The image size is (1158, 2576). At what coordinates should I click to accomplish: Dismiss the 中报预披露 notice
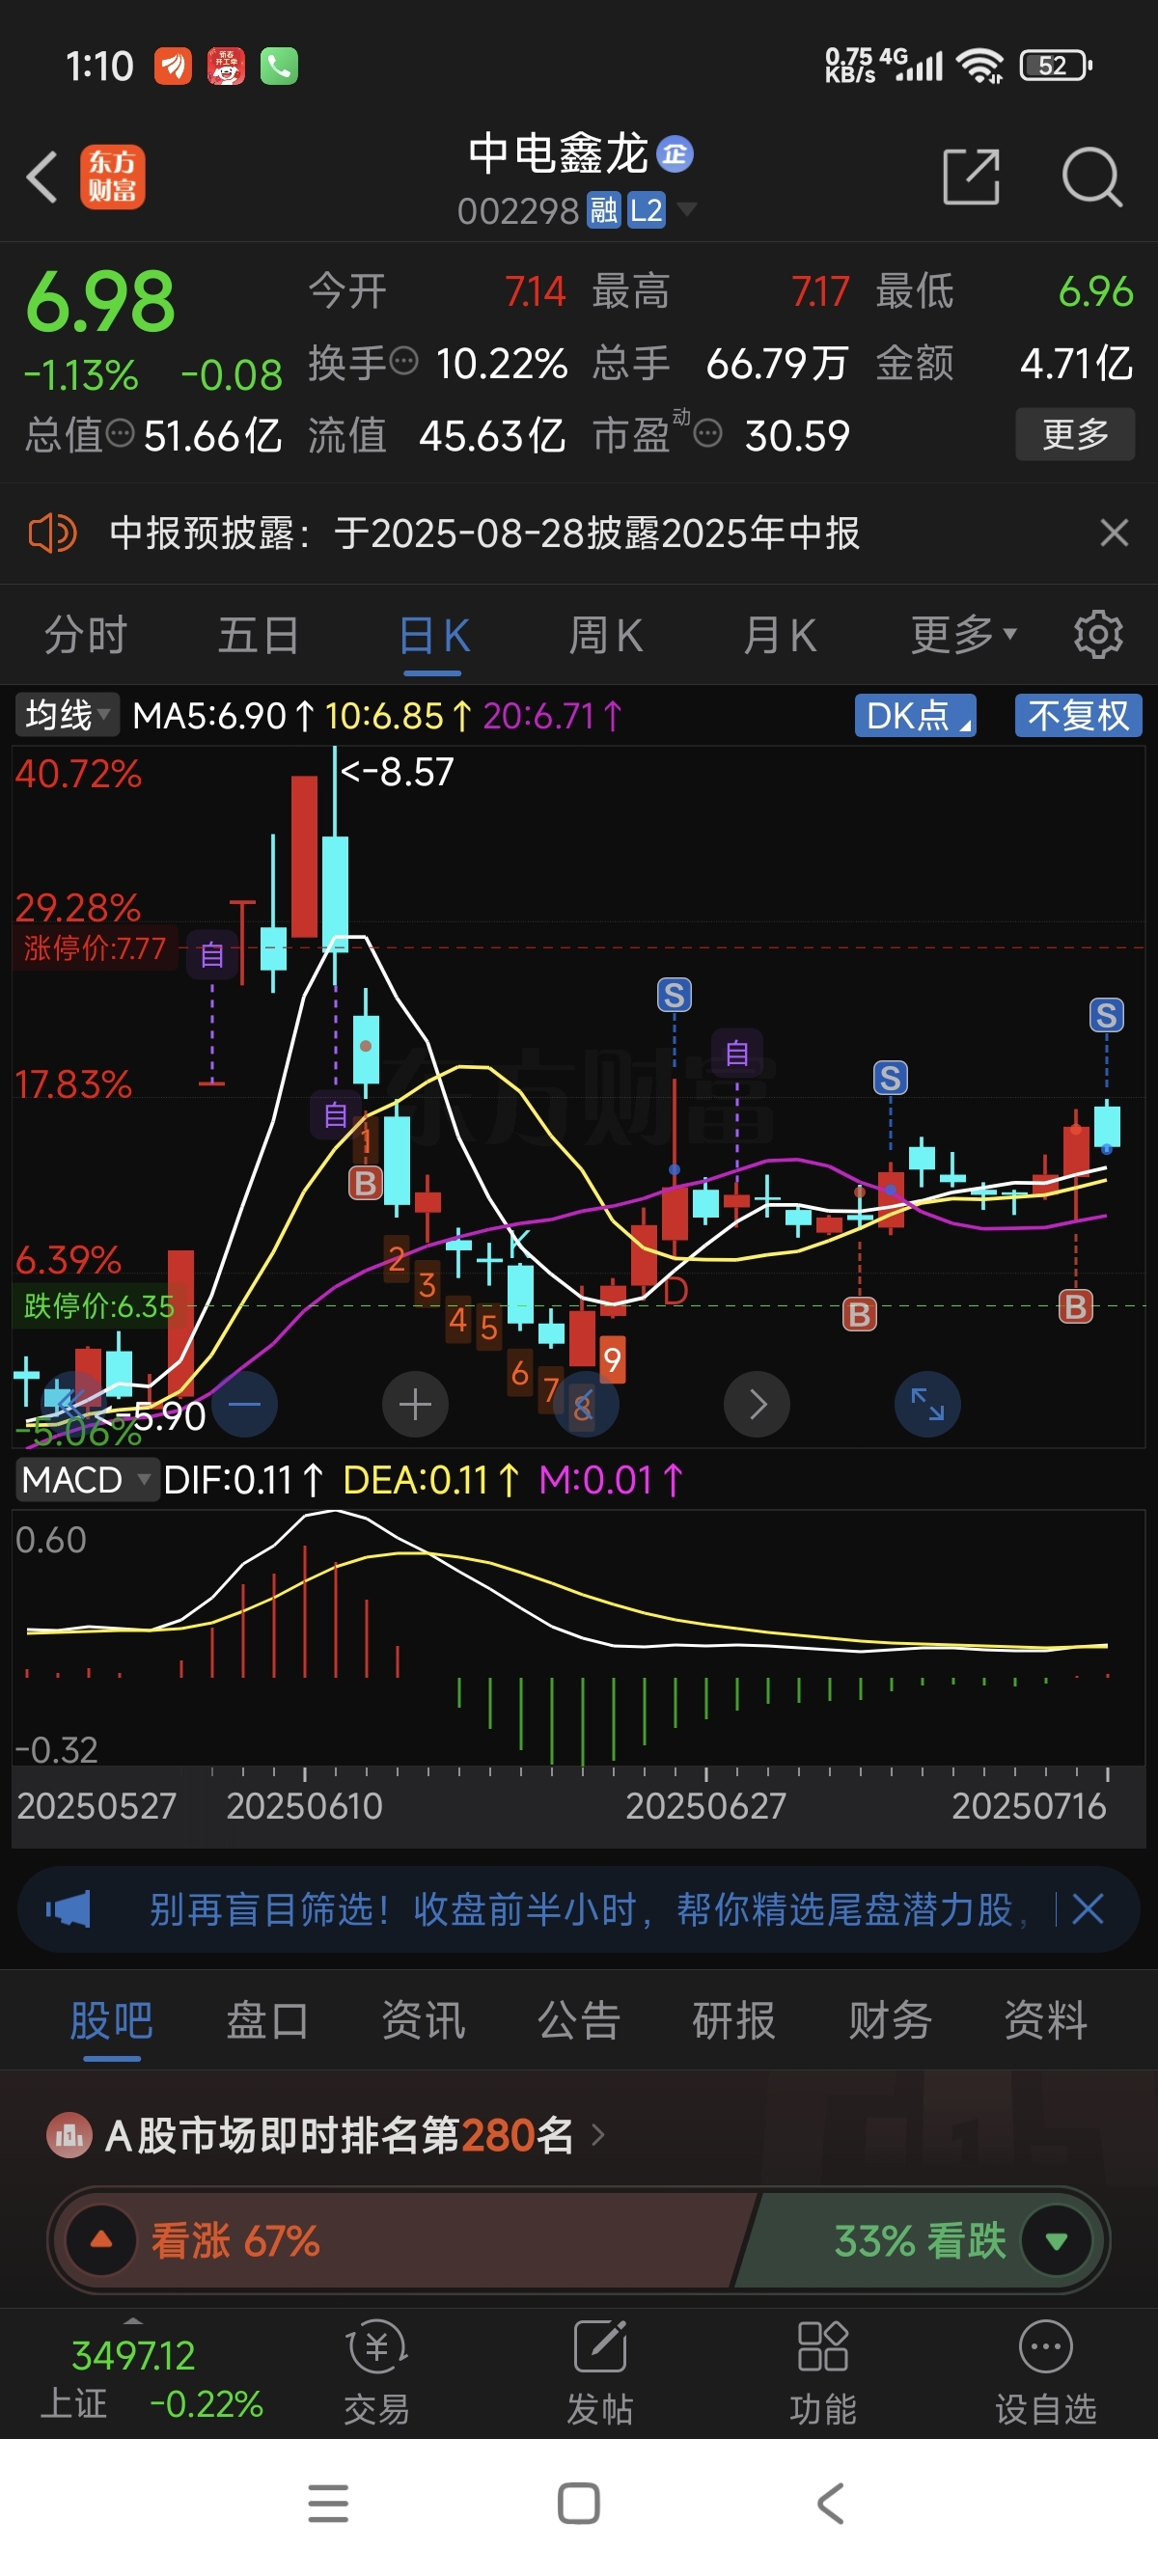(1114, 533)
